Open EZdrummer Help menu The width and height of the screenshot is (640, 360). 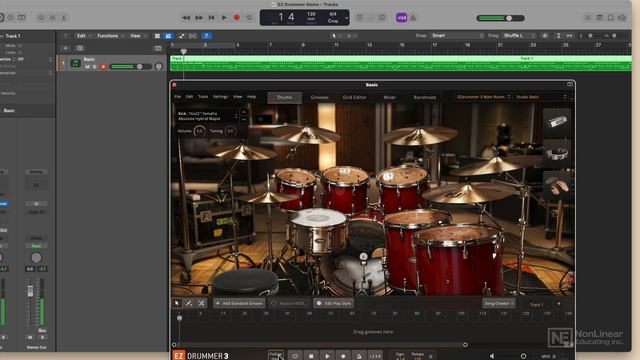pos(251,97)
